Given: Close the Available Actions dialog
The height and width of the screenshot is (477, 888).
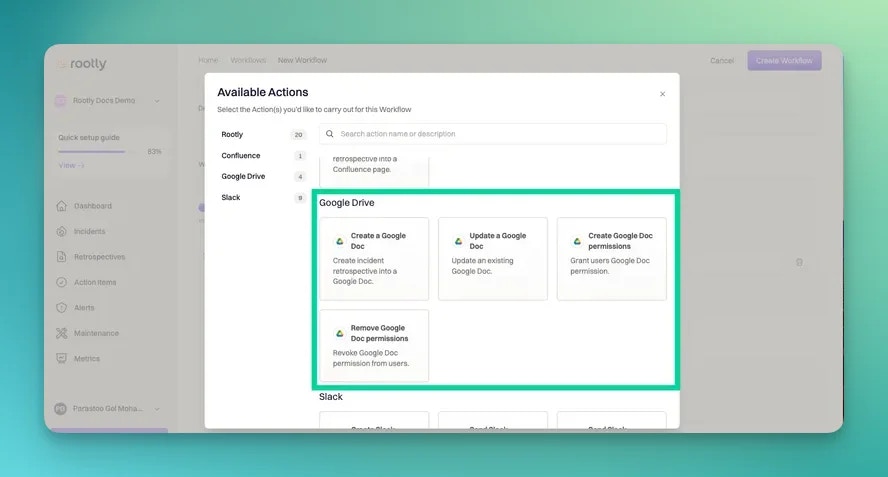Looking at the screenshot, I should [663, 94].
